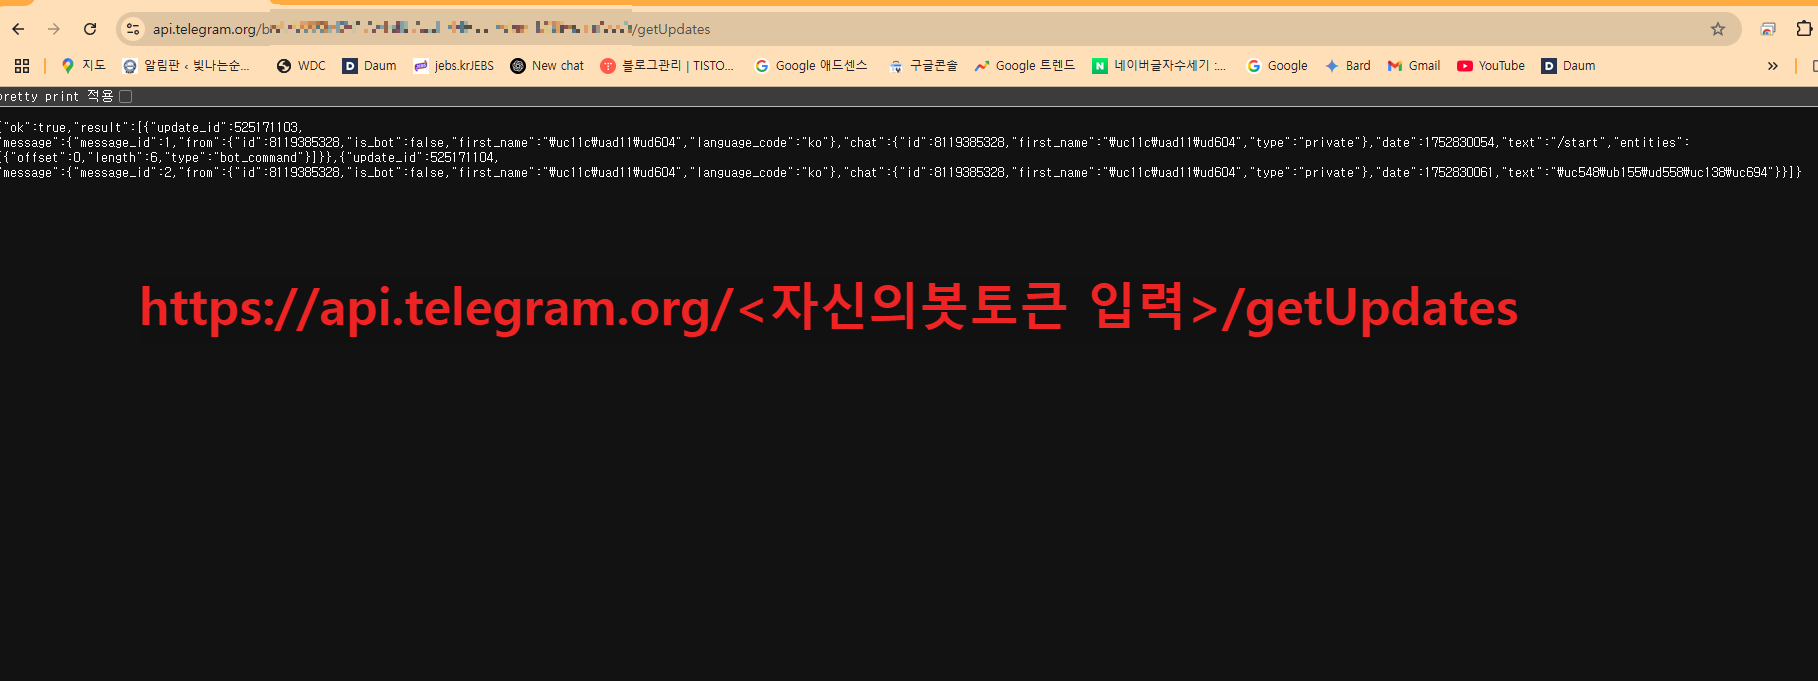Click the "text":"/start" value in JSON

click(1553, 143)
